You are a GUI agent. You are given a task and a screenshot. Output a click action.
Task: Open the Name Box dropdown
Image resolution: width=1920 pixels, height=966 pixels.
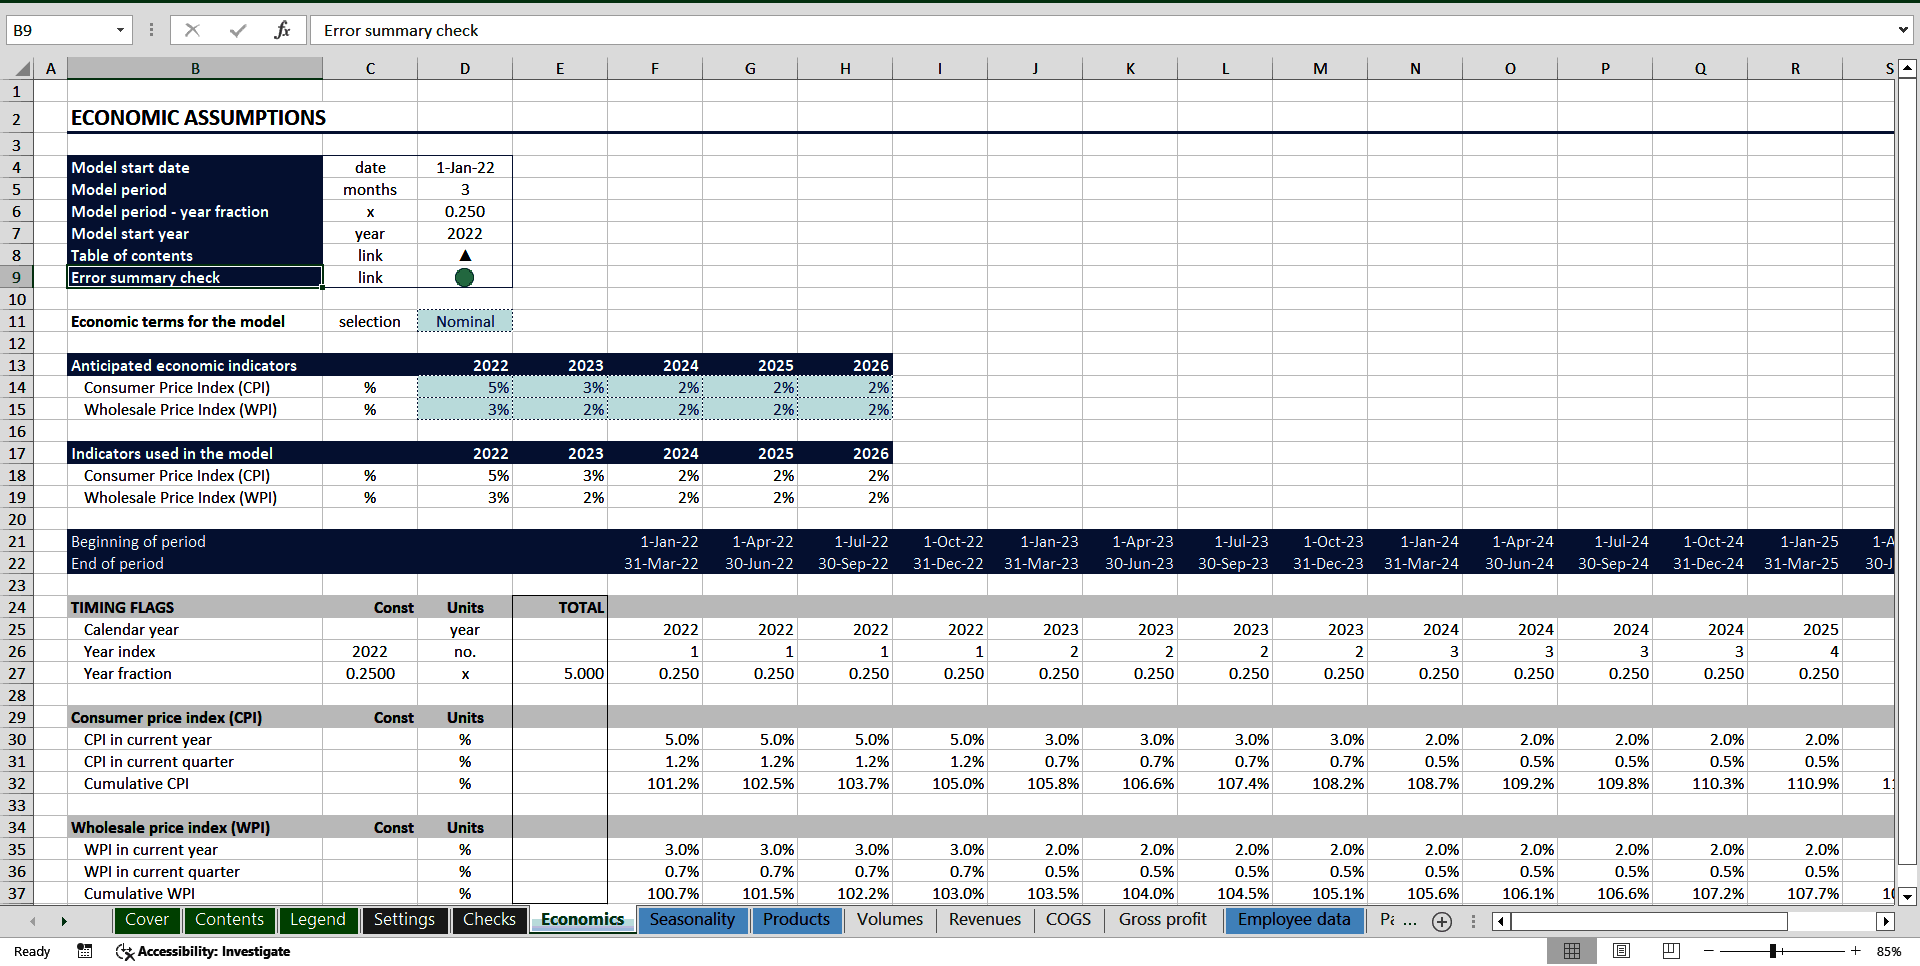[x=120, y=30]
